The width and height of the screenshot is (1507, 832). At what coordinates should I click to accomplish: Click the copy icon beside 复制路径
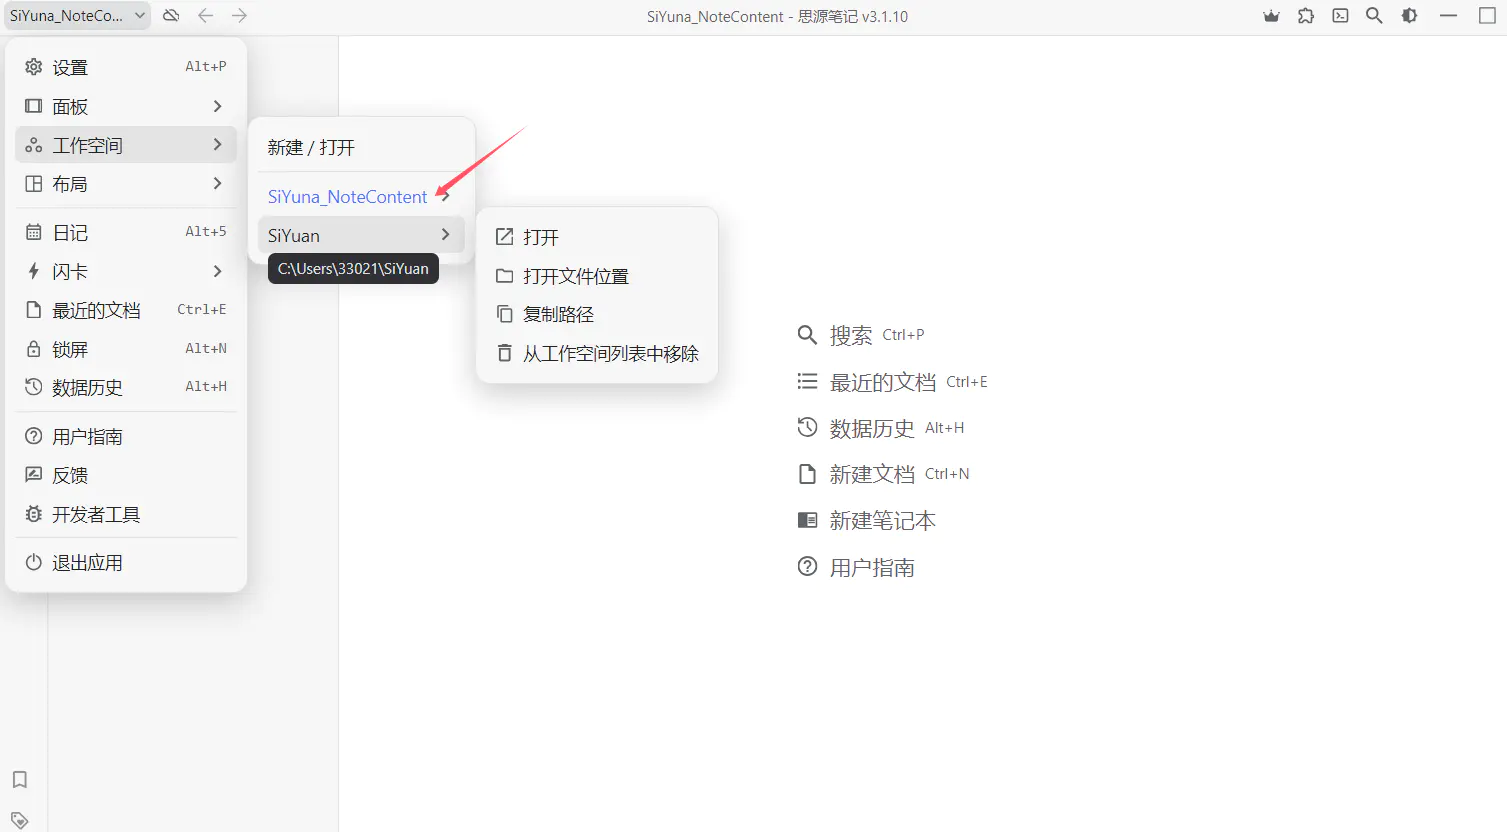tap(505, 314)
